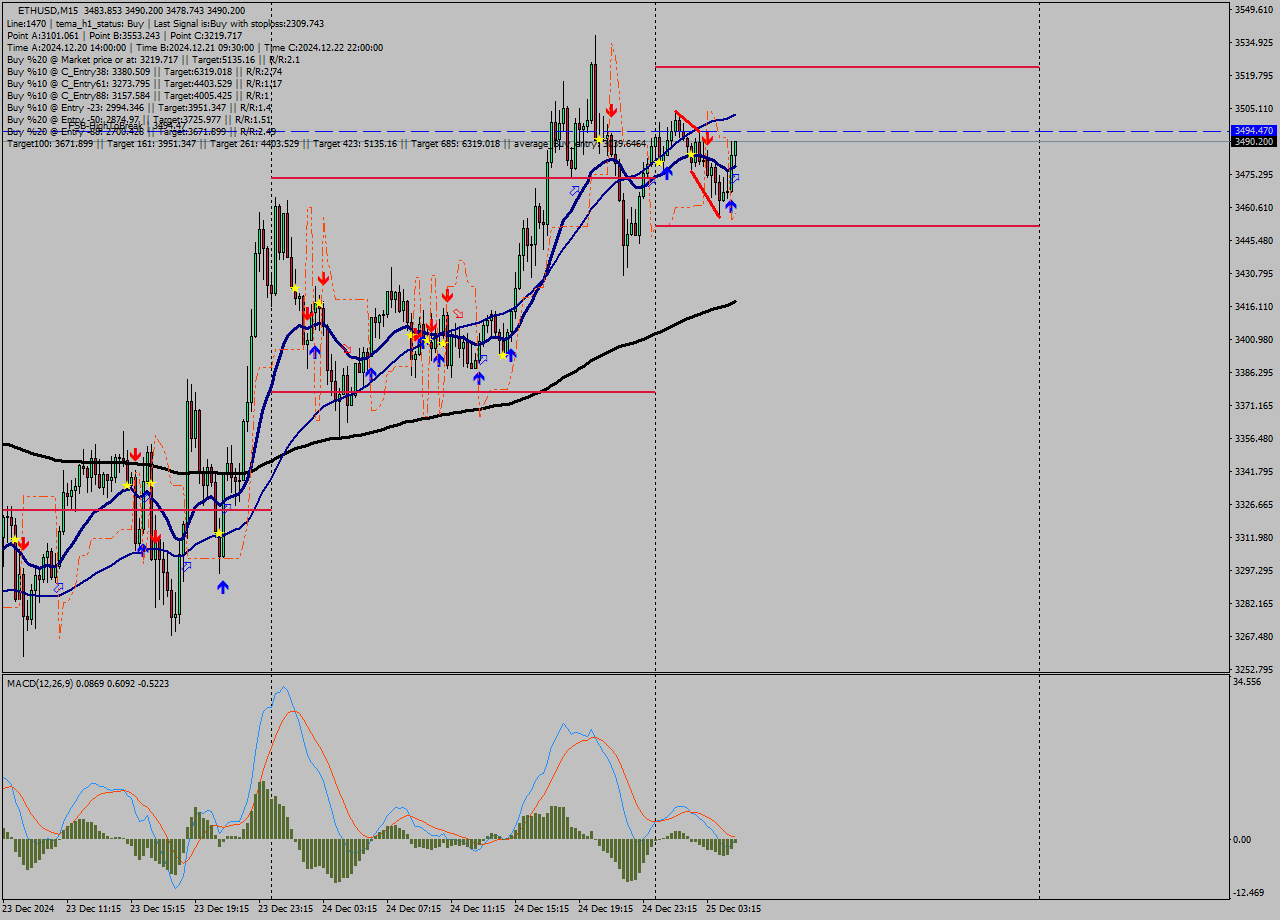This screenshot has height=920, width=1280.
Task: Click the FSB-HighToBreak label
Action: click(125, 127)
